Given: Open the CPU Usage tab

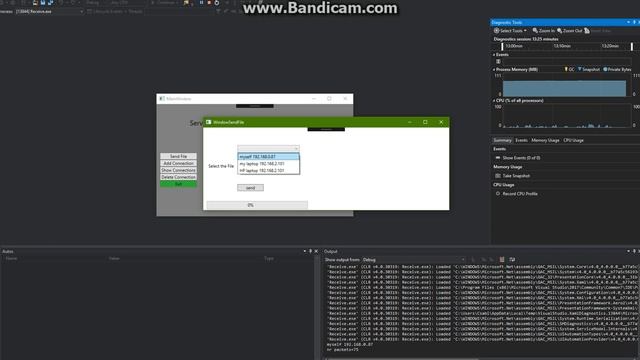Looking at the screenshot, I should click(573, 140).
